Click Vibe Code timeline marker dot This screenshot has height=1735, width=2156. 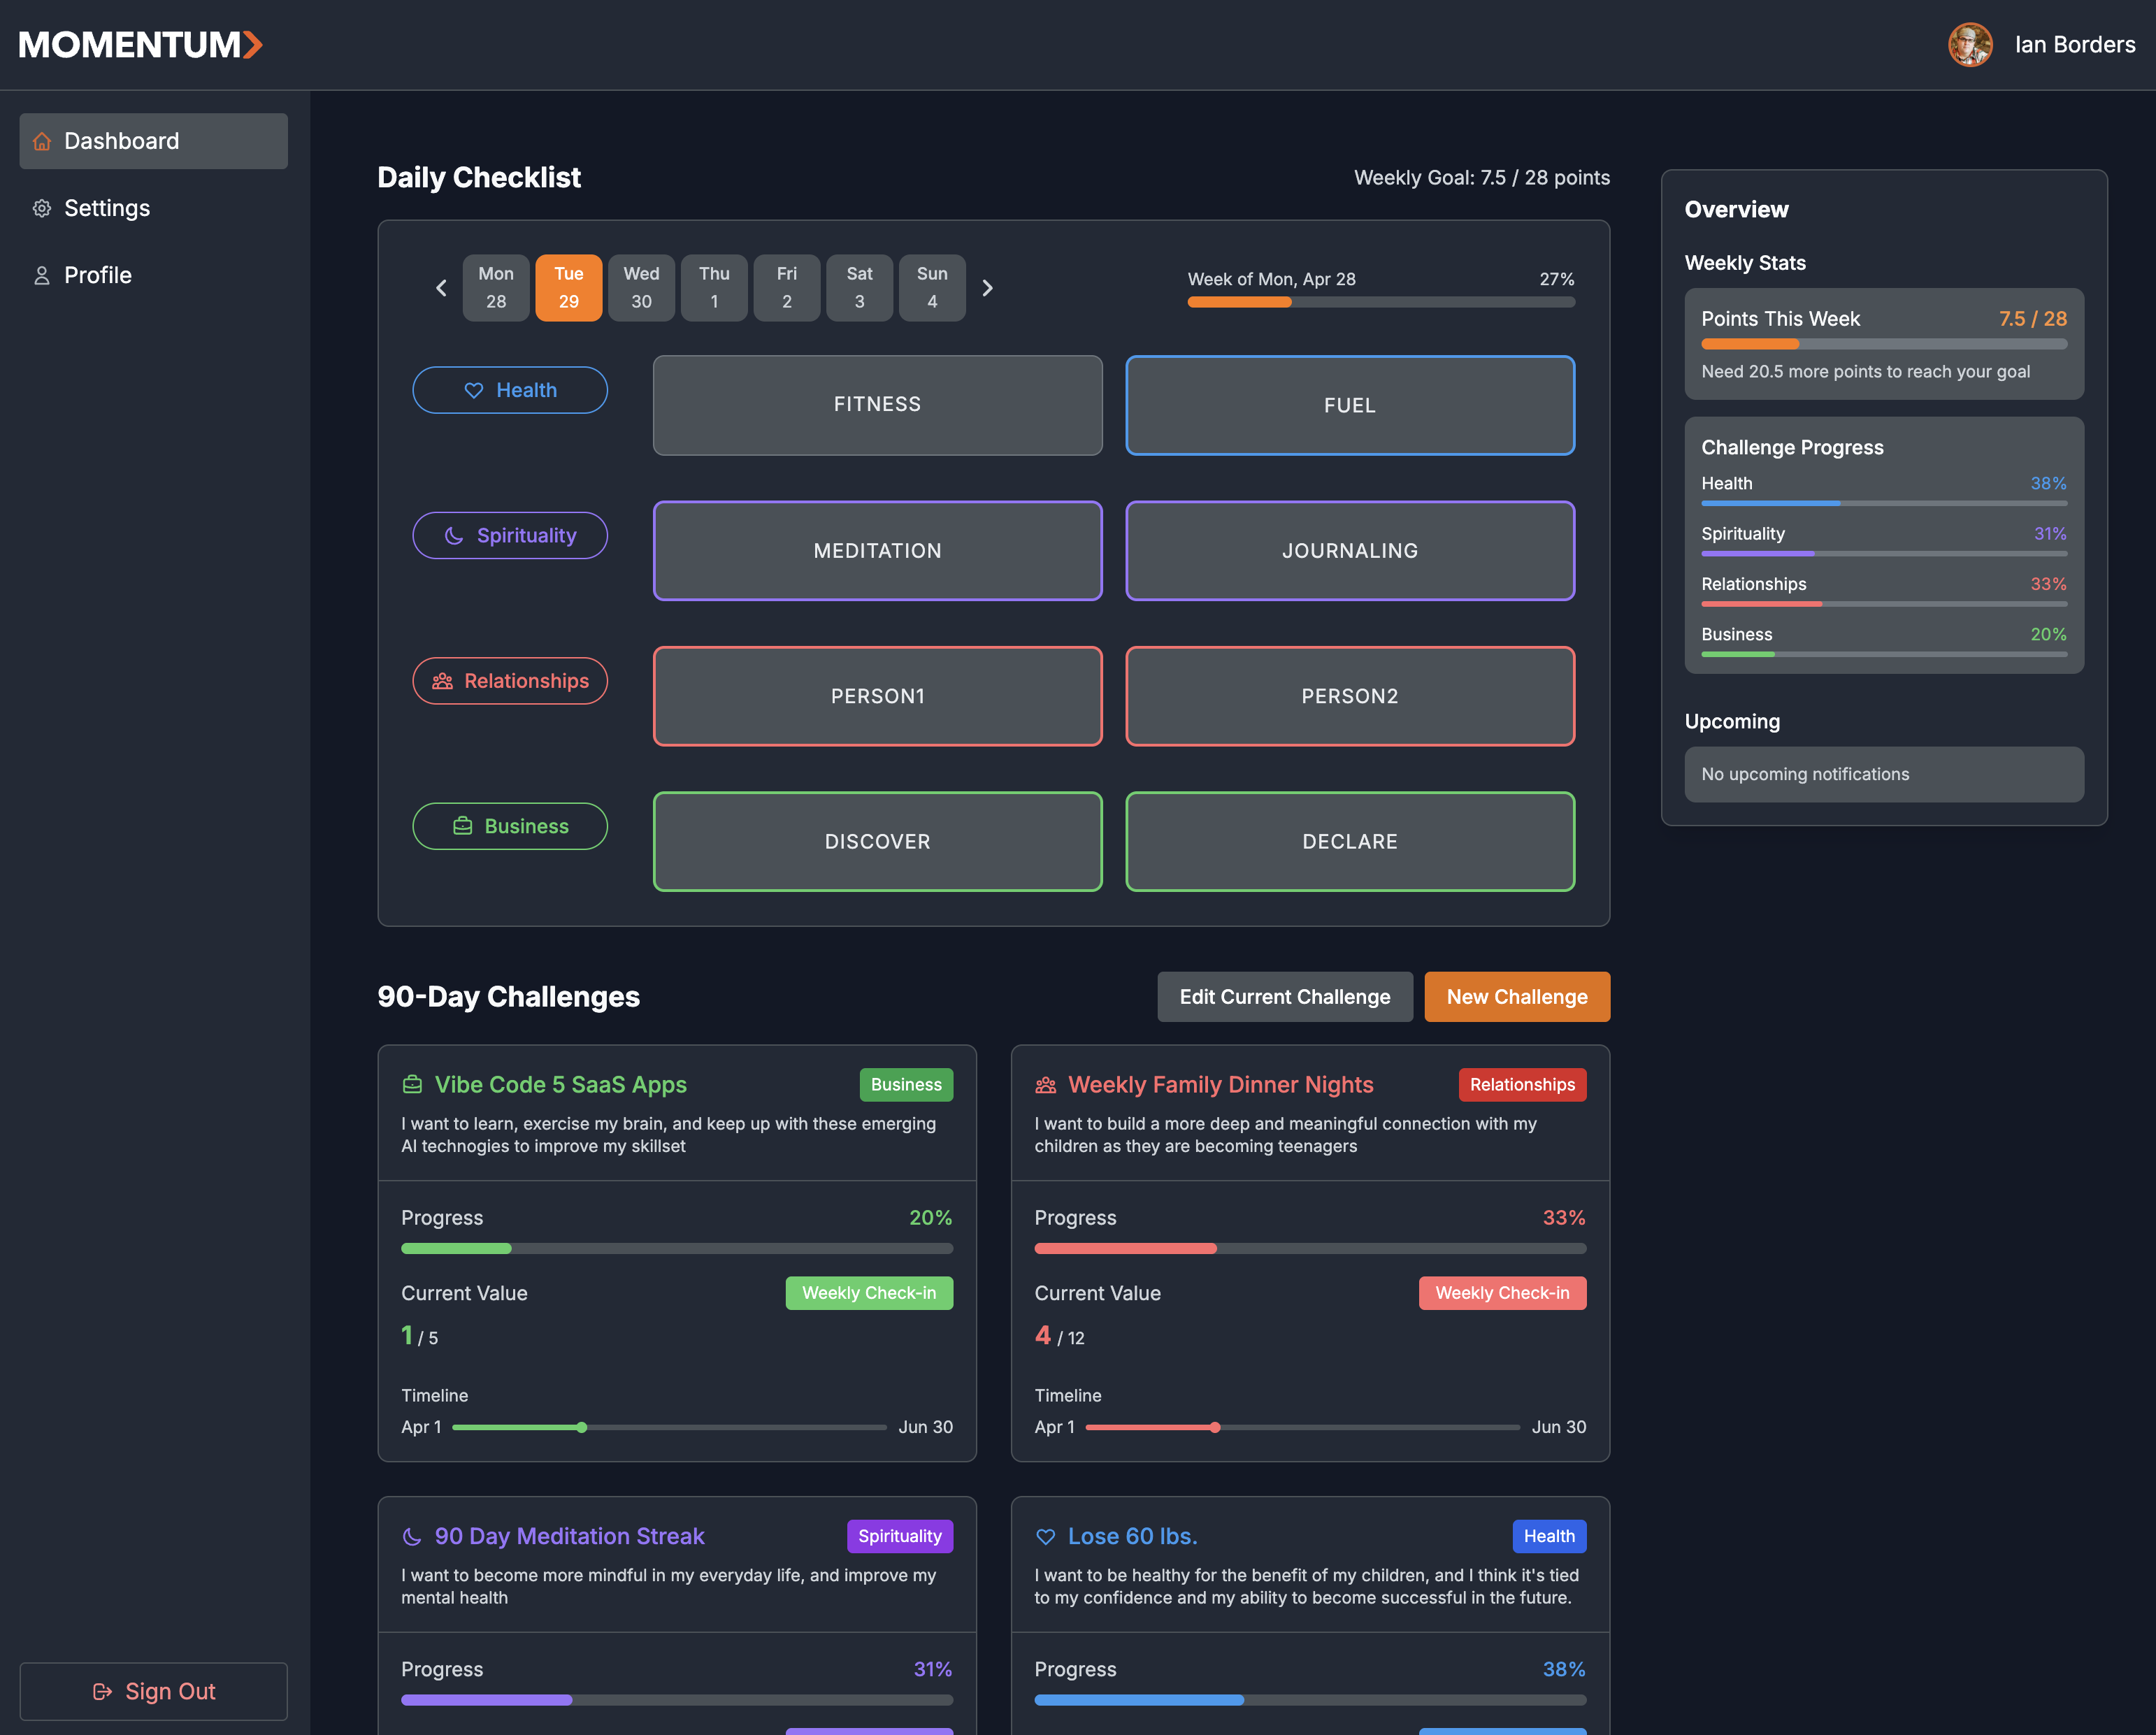pos(582,1427)
